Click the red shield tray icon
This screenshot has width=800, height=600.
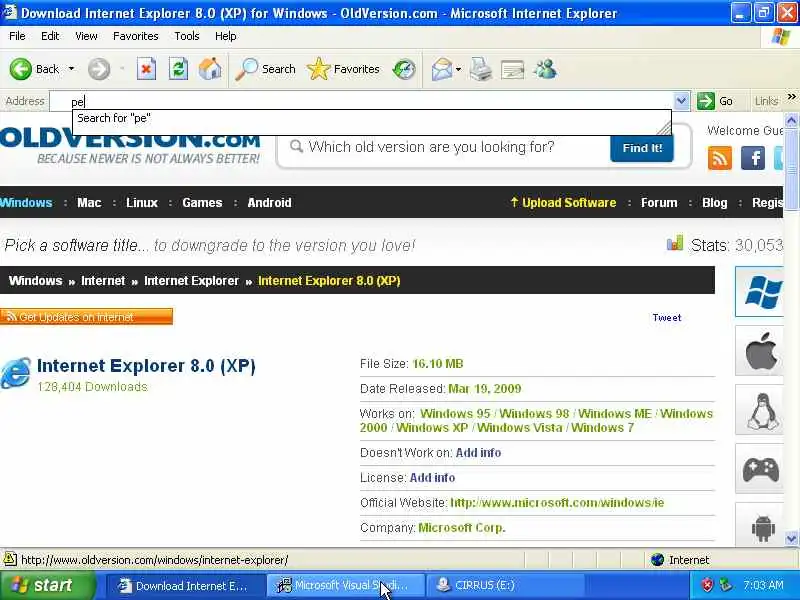coord(707,585)
